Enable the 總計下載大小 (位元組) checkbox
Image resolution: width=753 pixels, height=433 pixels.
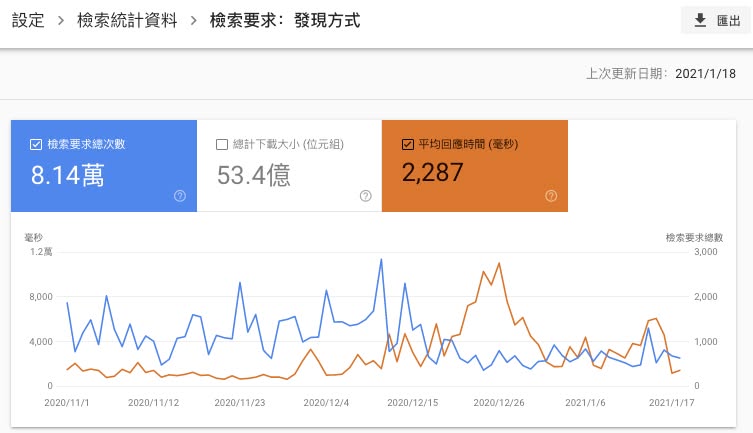coord(222,144)
